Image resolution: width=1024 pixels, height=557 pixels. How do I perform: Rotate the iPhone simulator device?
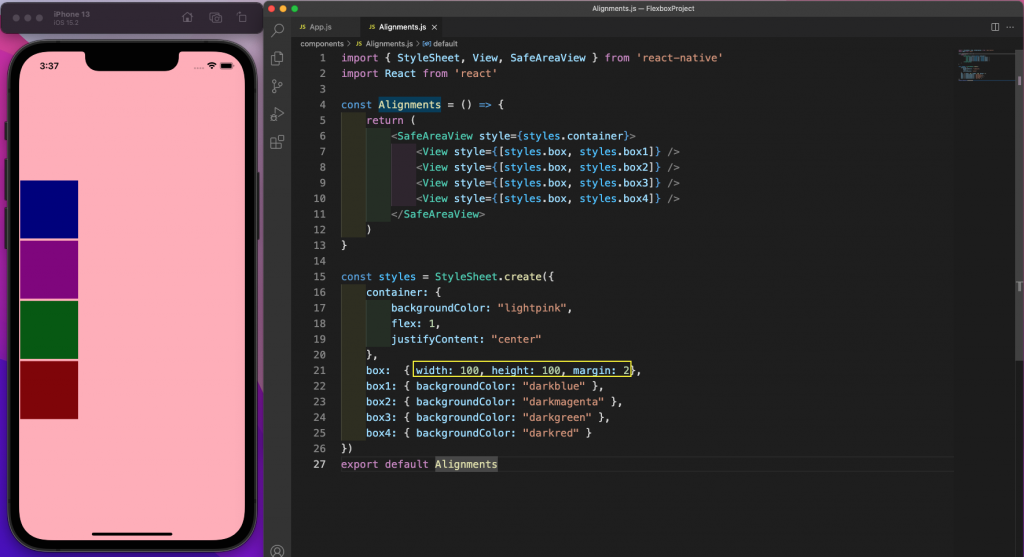pos(242,18)
